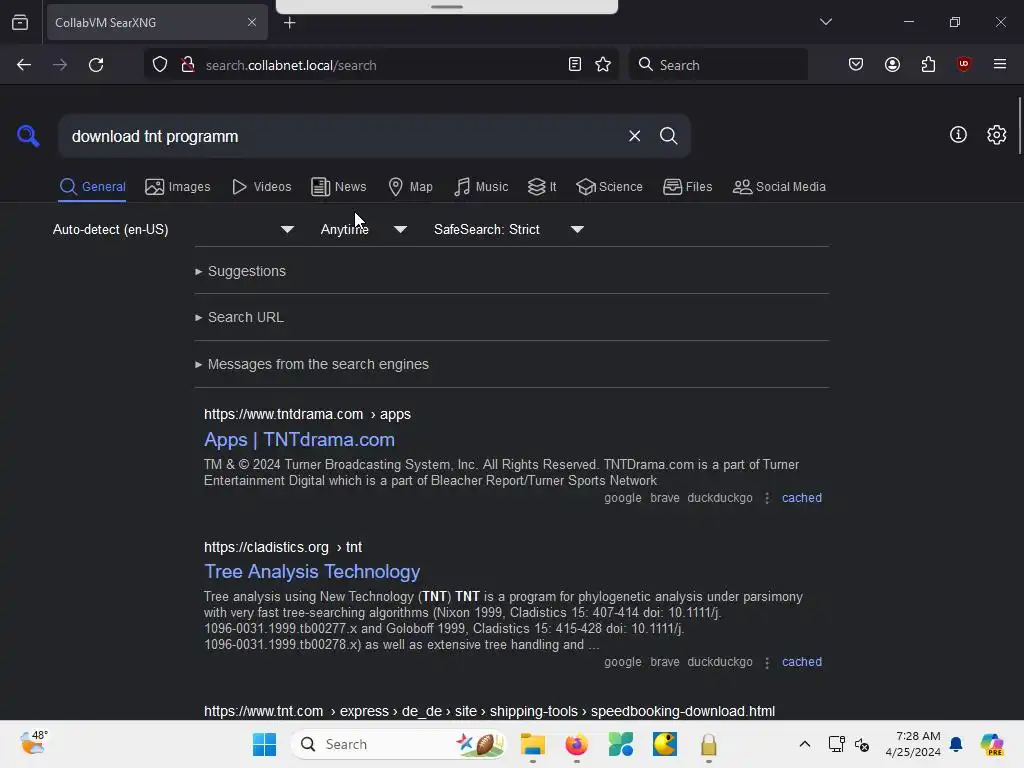Viewport: 1024px width, 768px height.
Task: Open the clock showing 7:28 AM 4/25/2024
Action: pyautogui.click(x=913, y=744)
